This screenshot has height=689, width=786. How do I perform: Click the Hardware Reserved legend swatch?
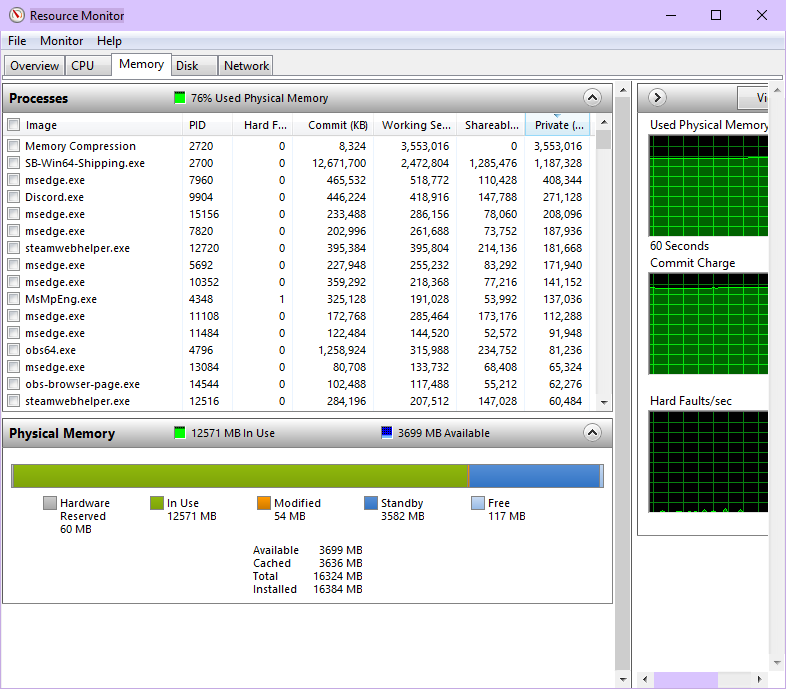(x=50, y=503)
